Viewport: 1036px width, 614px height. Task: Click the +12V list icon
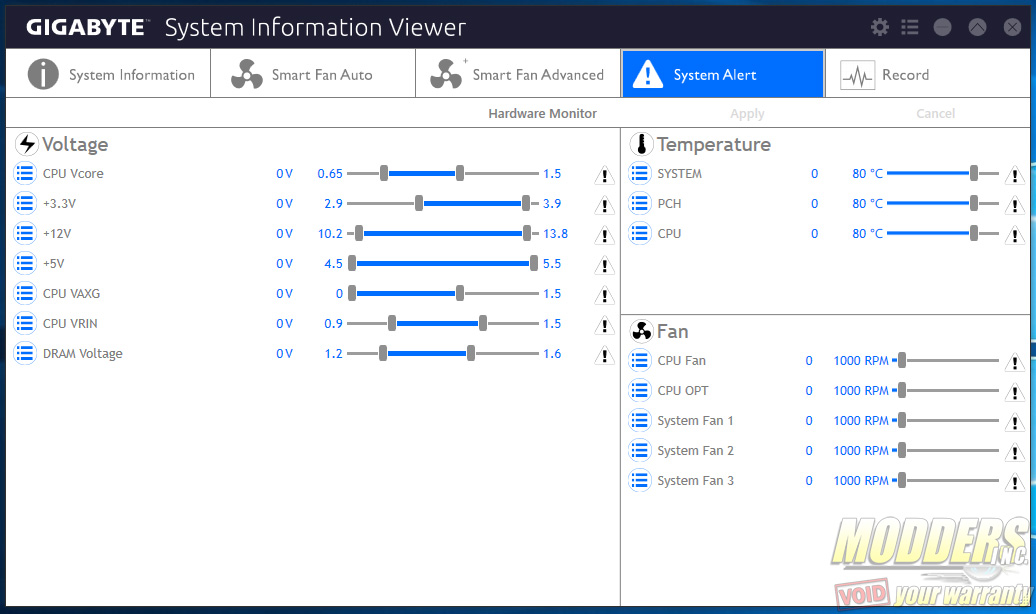[25, 233]
